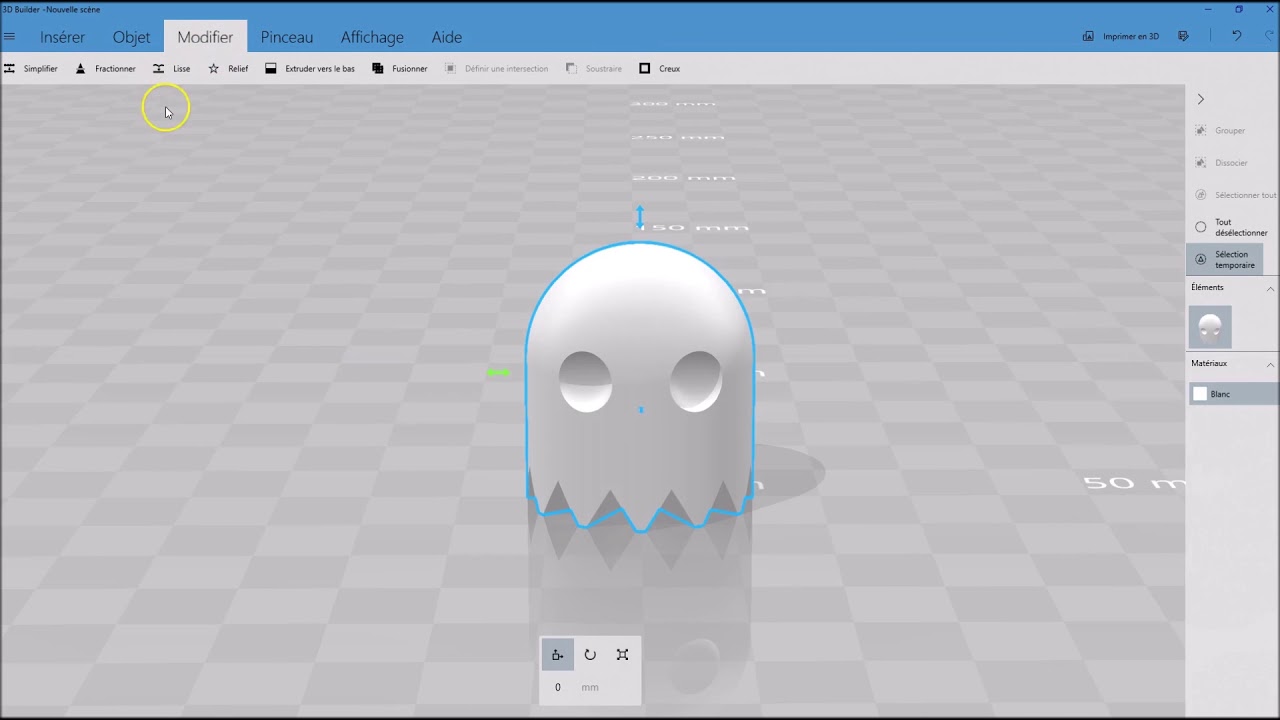Click Tout désélectionner
The image size is (1280, 720).
1232,227
